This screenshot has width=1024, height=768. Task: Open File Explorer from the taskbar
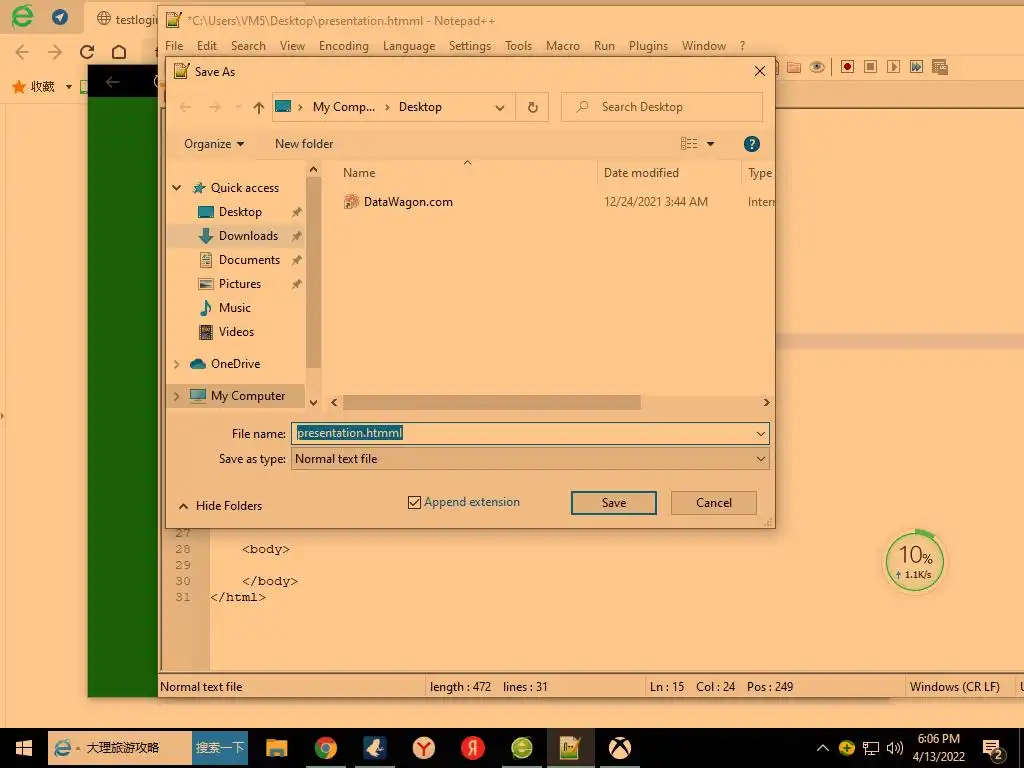coord(276,748)
